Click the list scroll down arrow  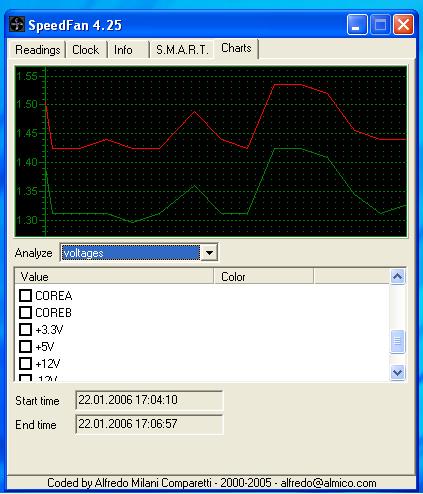click(x=397, y=372)
